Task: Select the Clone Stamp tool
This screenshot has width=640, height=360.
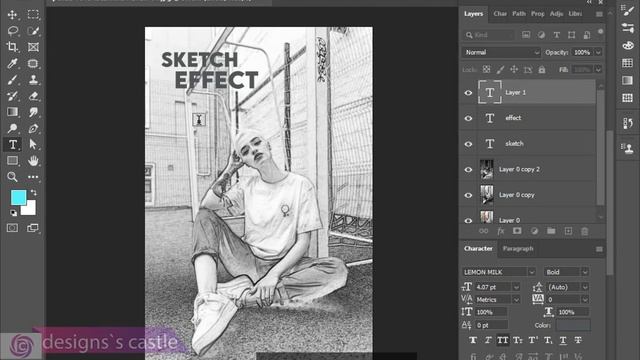Action: 33,80
